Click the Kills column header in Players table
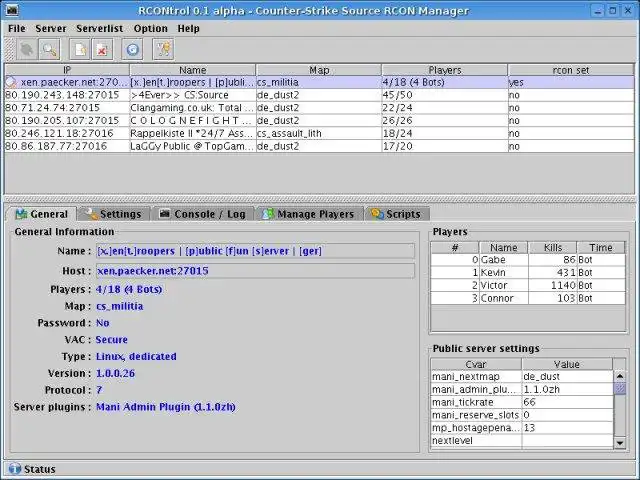This screenshot has height=480, width=640. 551,247
